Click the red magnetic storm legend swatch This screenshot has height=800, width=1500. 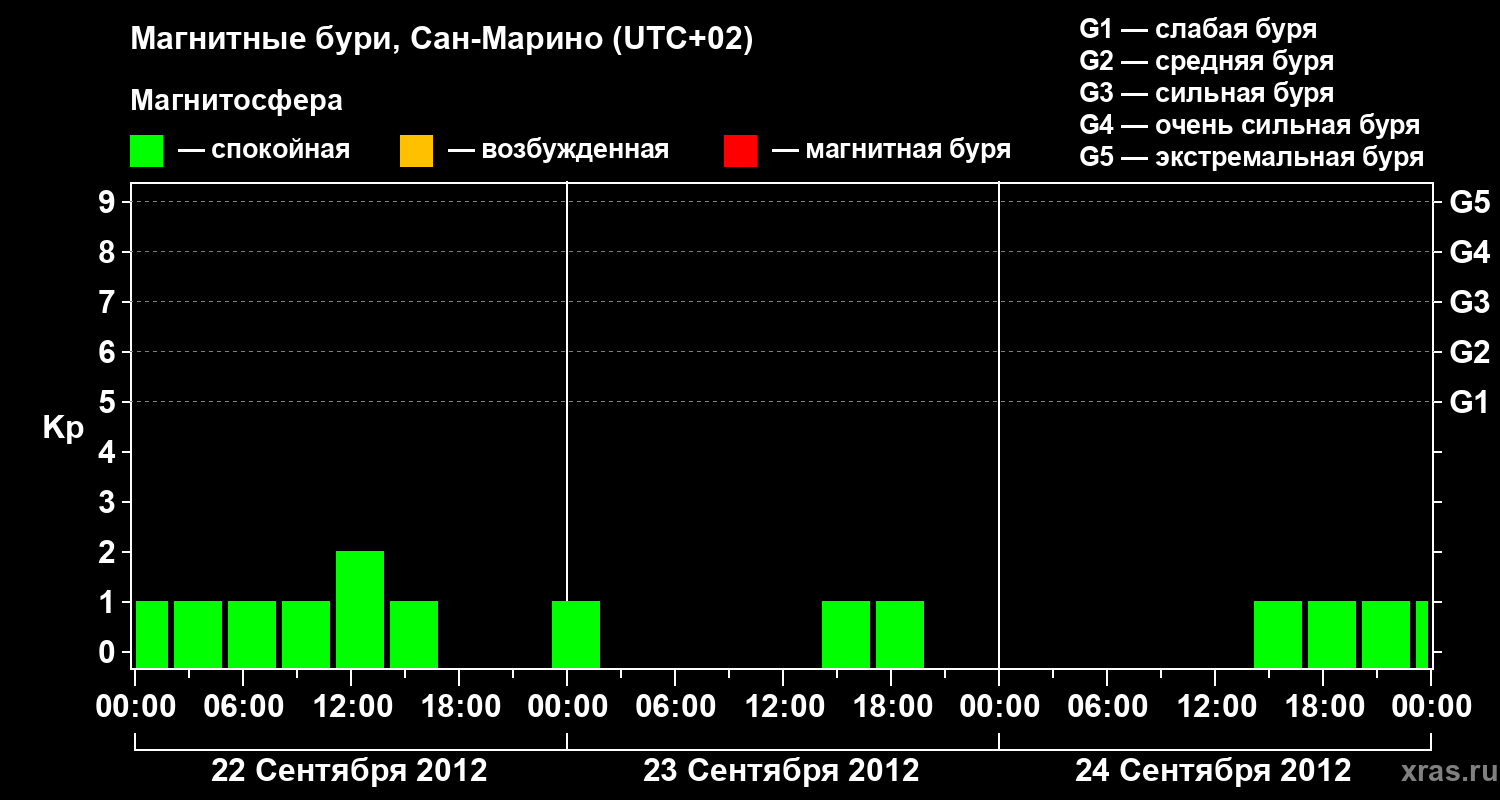coord(740,151)
